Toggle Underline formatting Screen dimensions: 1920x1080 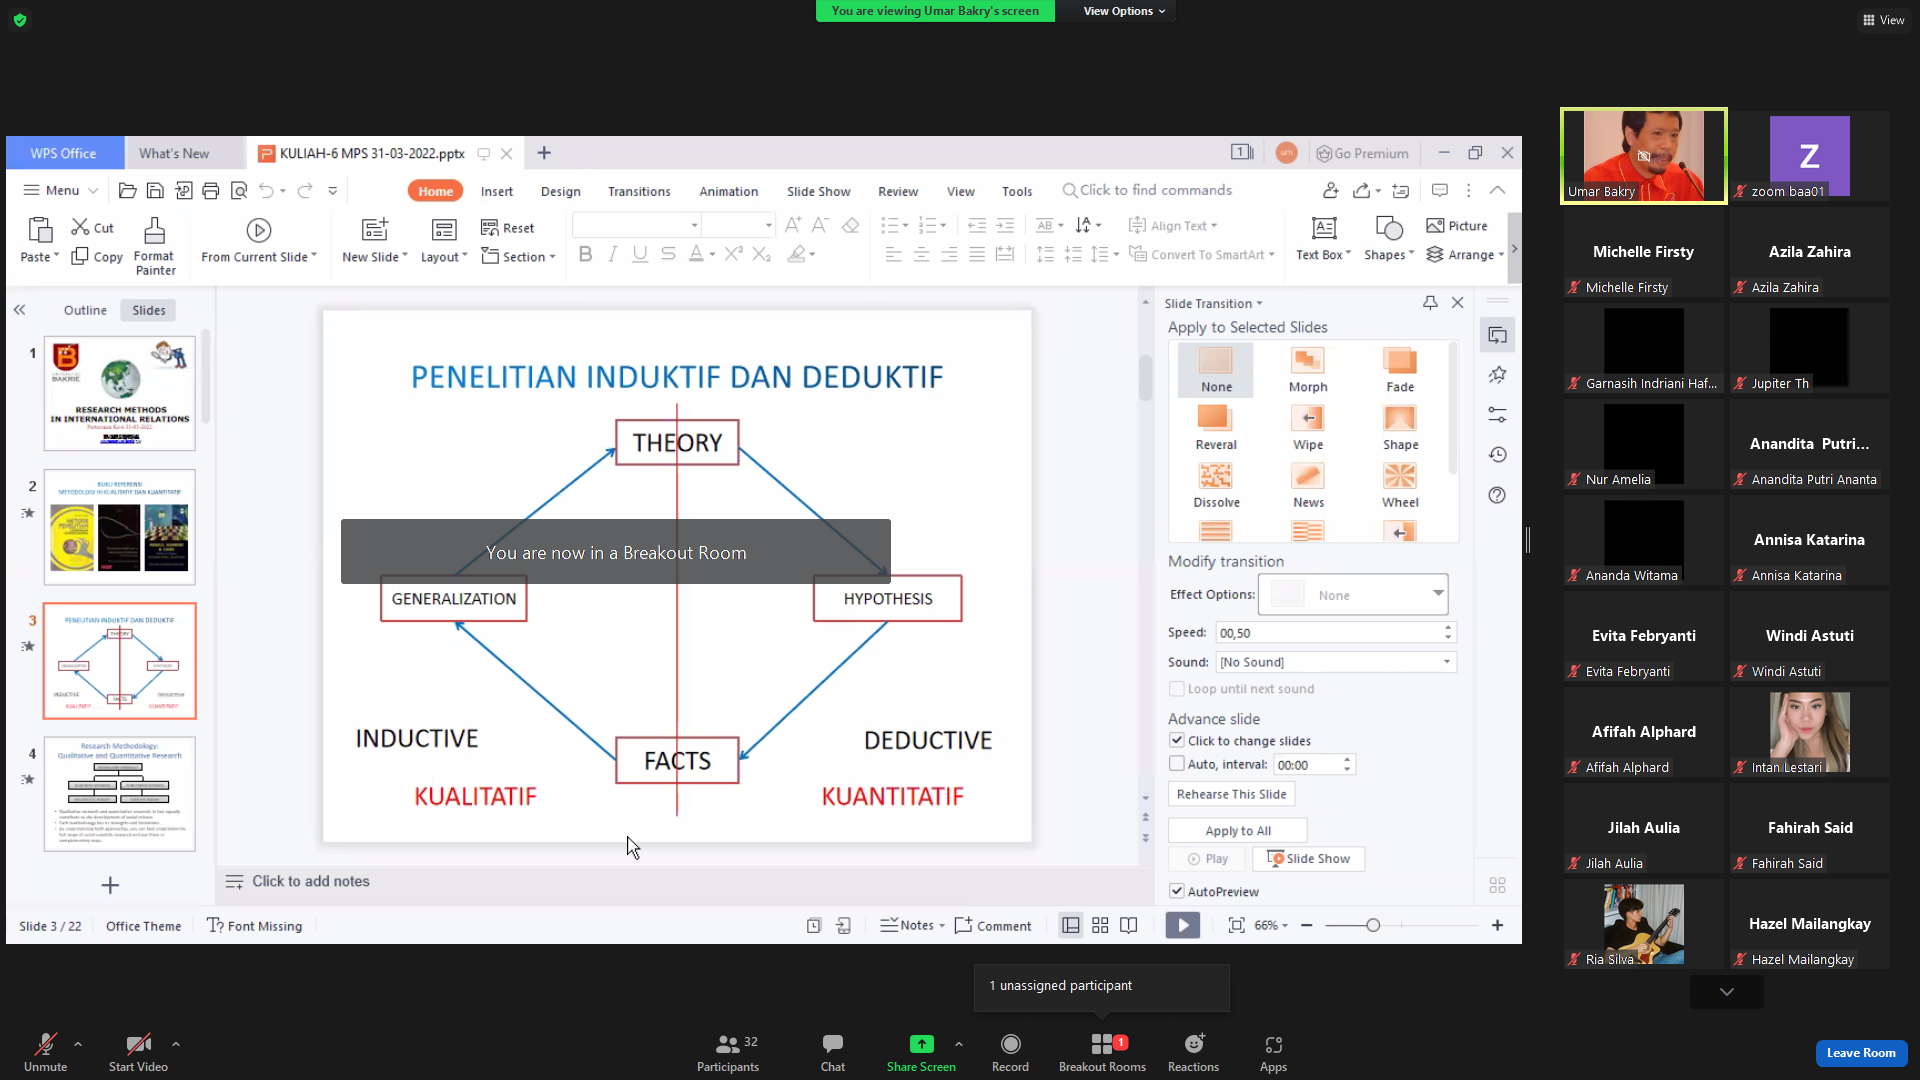(640, 255)
